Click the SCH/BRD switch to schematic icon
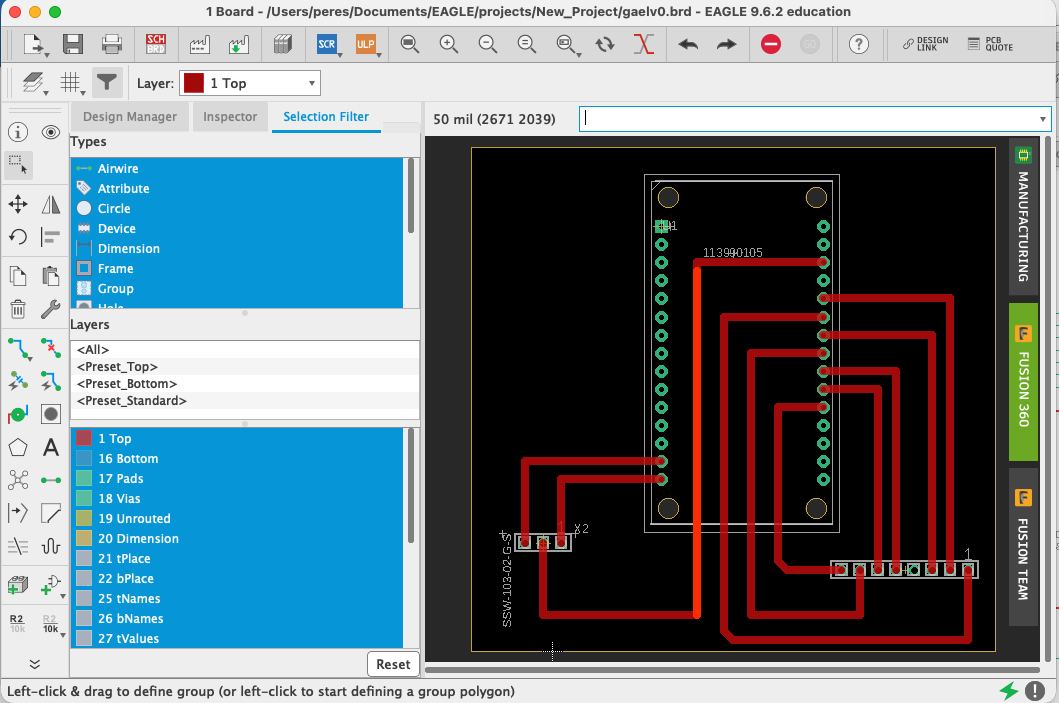 (x=156, y=45)
